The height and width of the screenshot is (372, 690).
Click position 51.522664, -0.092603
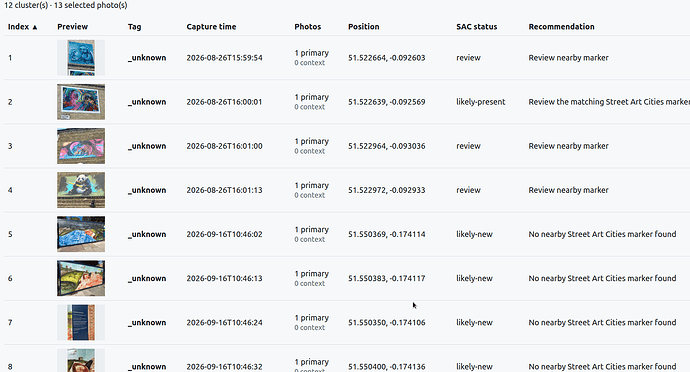(x=387, y=58)
